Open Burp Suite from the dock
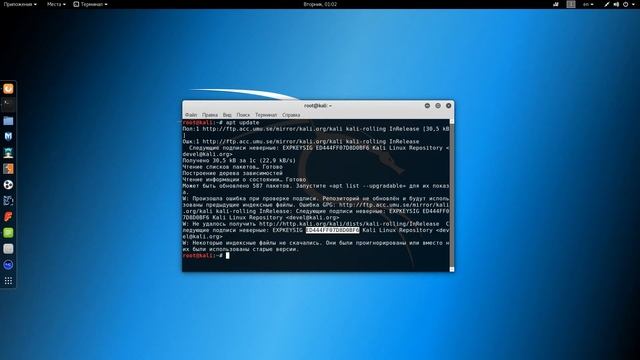640x360 pixels. pyautogui.click(x=8, y=169)
